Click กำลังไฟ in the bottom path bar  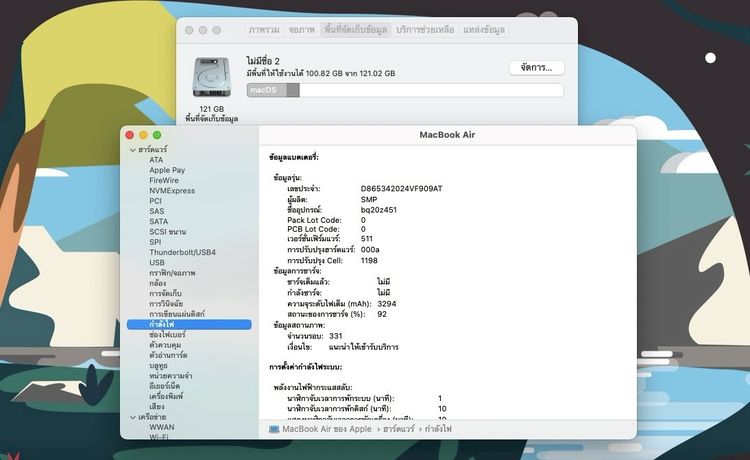438,429
